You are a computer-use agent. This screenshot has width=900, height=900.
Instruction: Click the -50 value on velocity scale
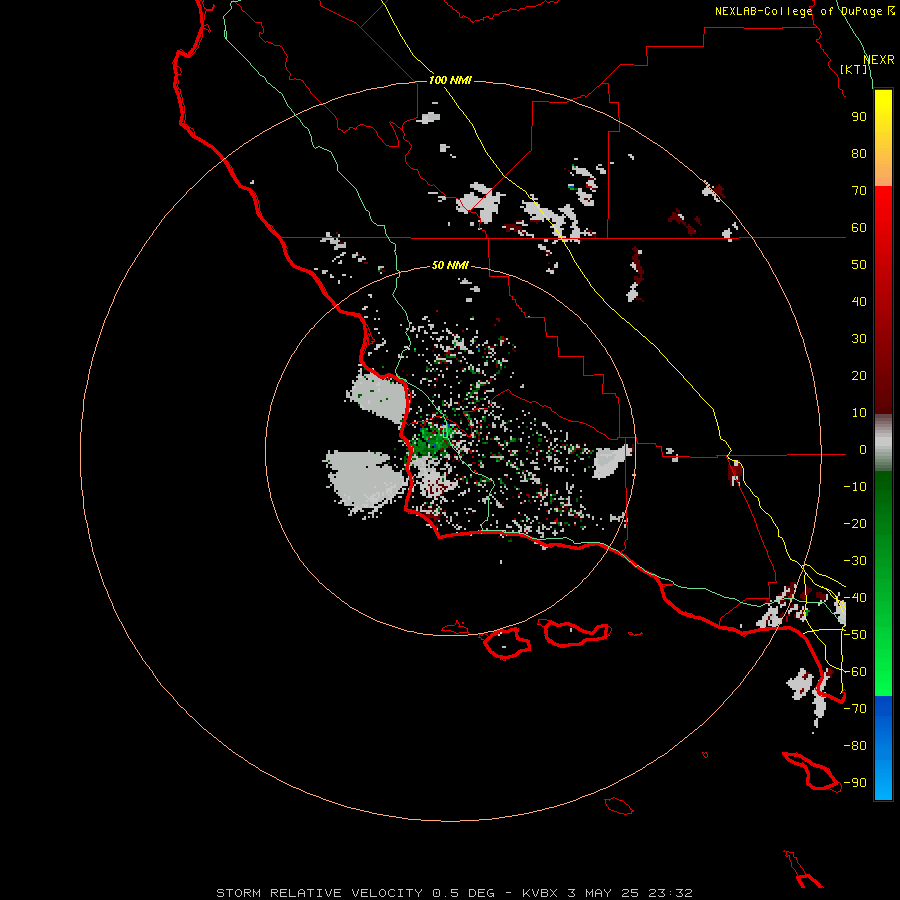pyautogui.click(x=855, y=635)
